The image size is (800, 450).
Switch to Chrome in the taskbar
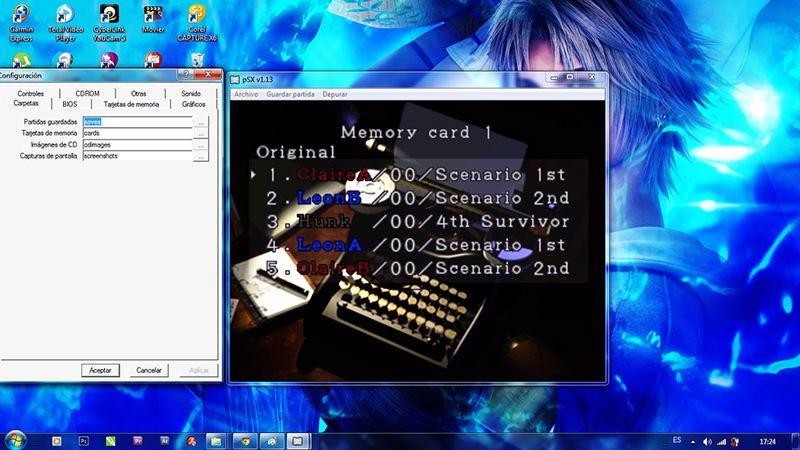click(x=244, y=441)
